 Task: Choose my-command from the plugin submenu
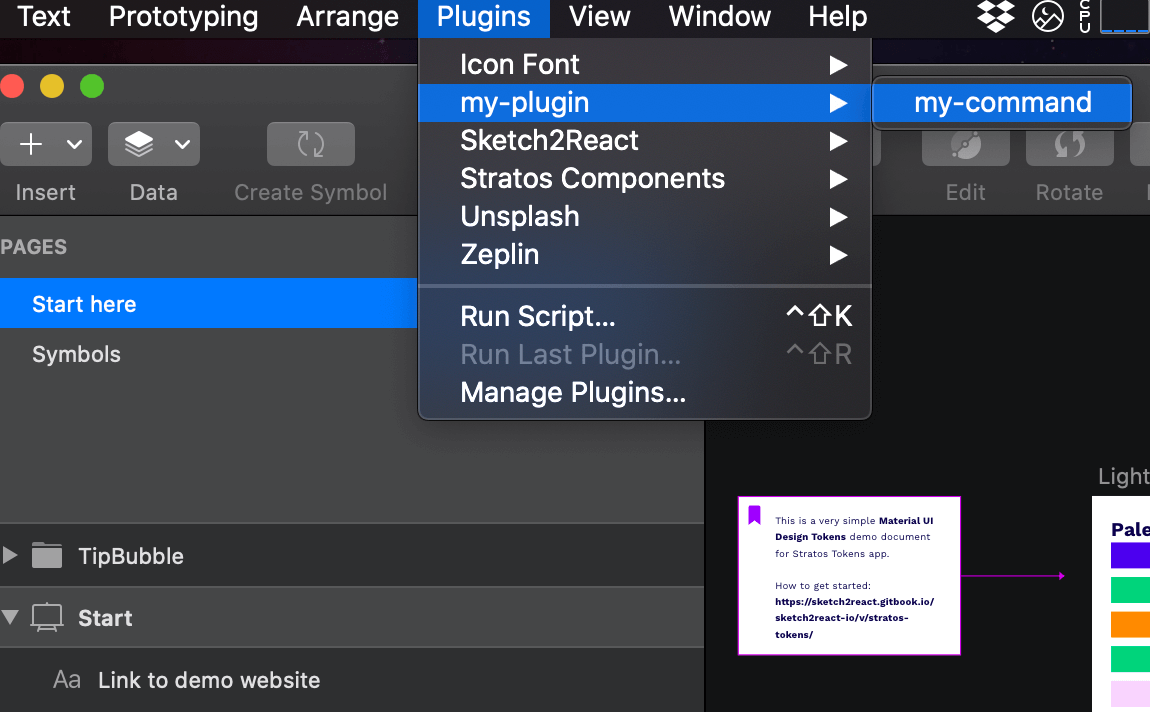pos(1001,101)
